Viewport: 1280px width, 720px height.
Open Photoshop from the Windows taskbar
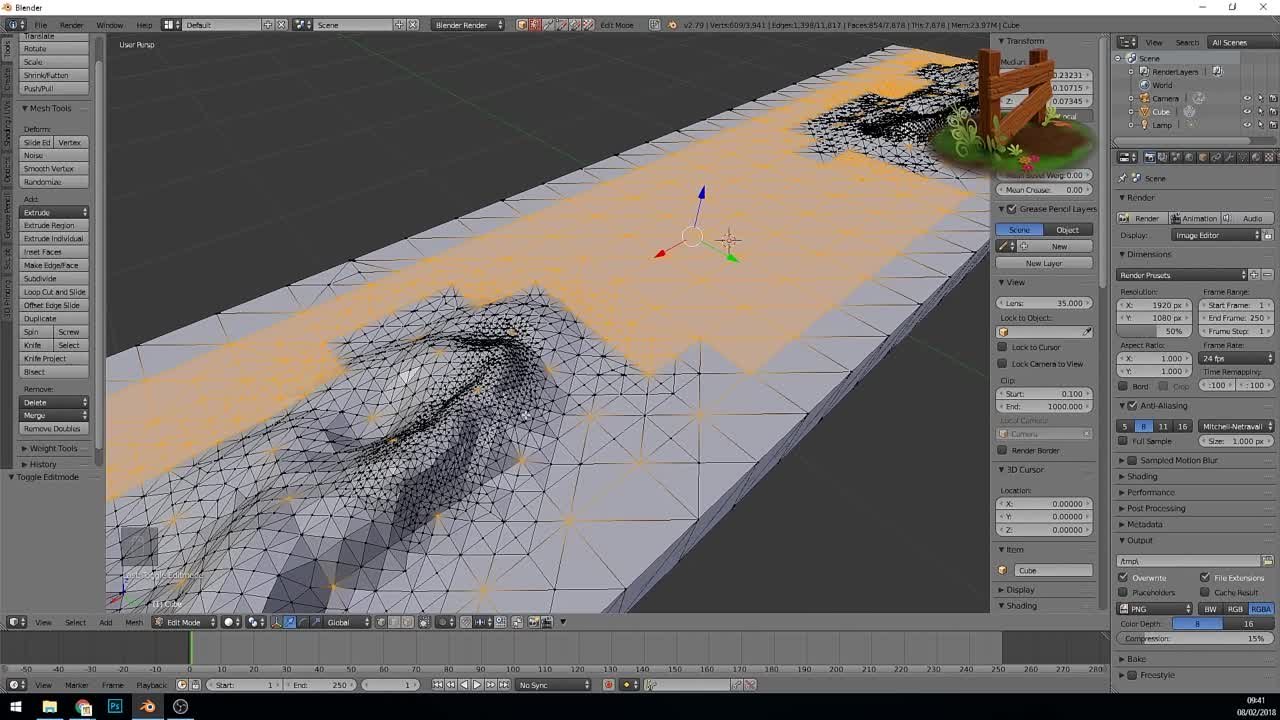115,707
